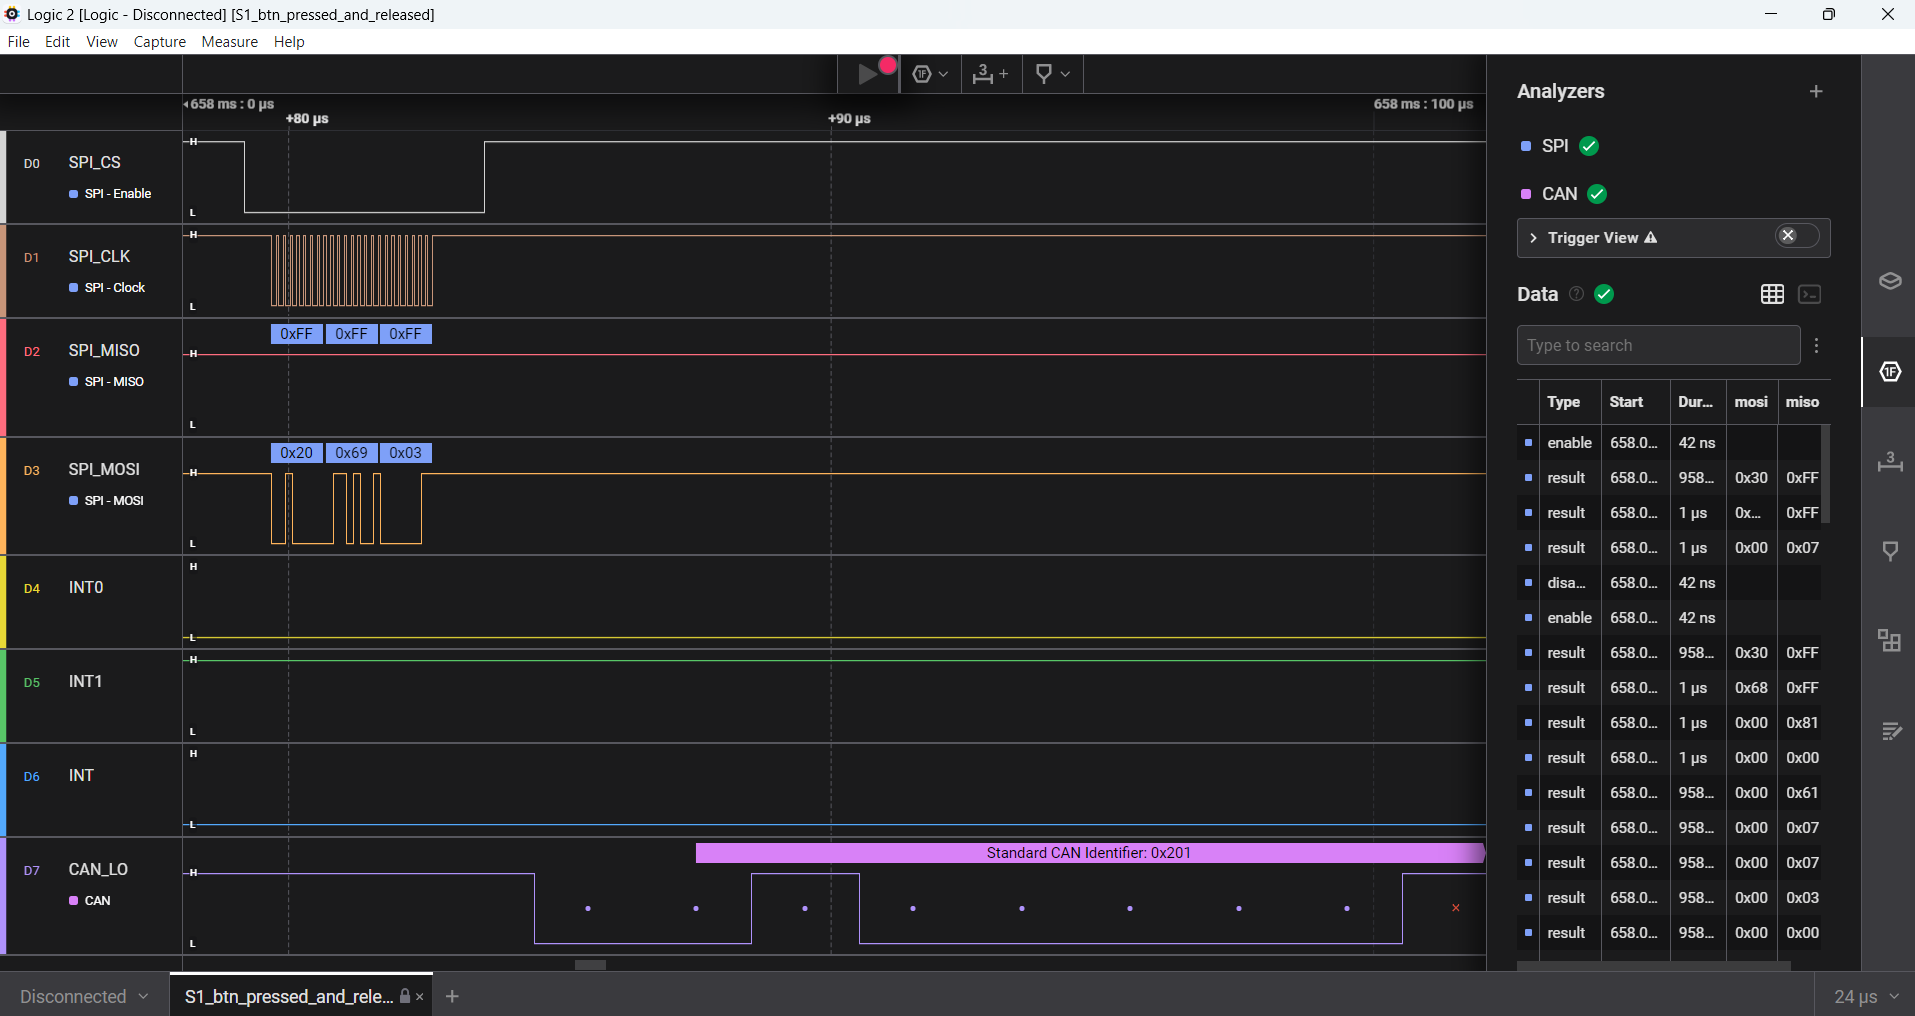Open the File menu
This screenshot has height=1016, width=1915.
tap(18, 42)
